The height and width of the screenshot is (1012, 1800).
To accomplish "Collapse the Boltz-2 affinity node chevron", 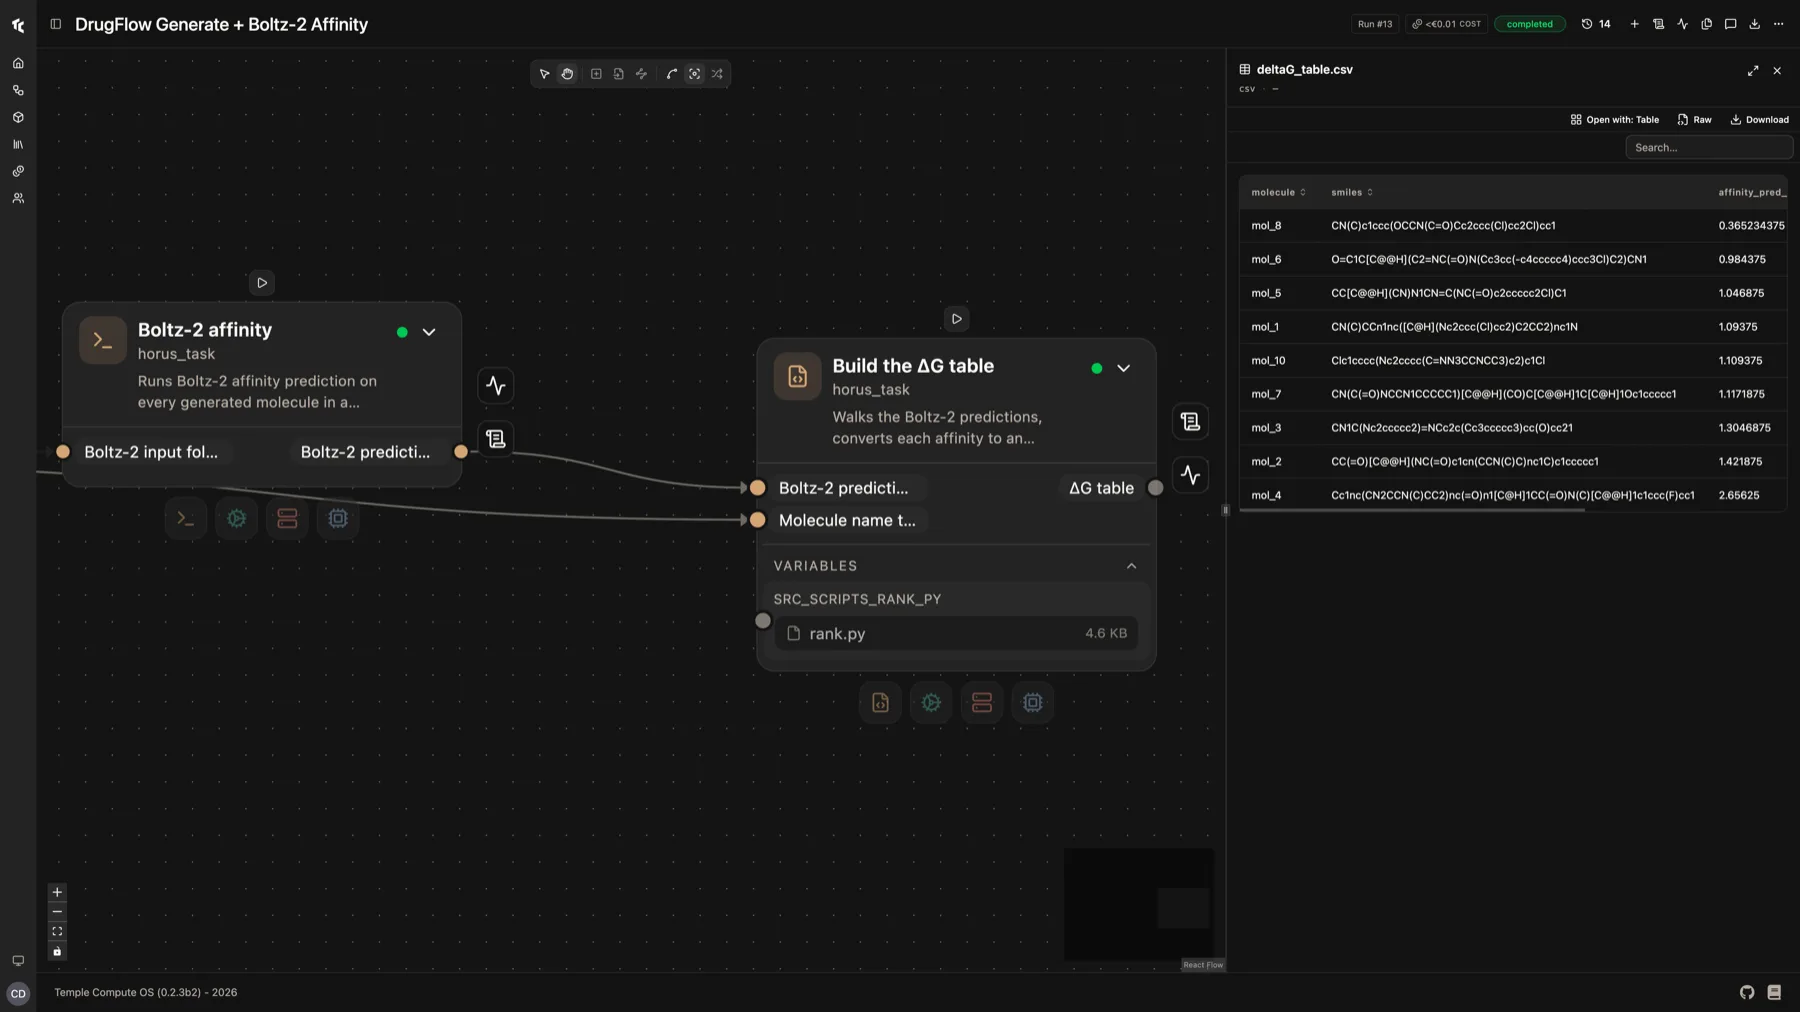I will pyautogui.click(x=429, y=332).
